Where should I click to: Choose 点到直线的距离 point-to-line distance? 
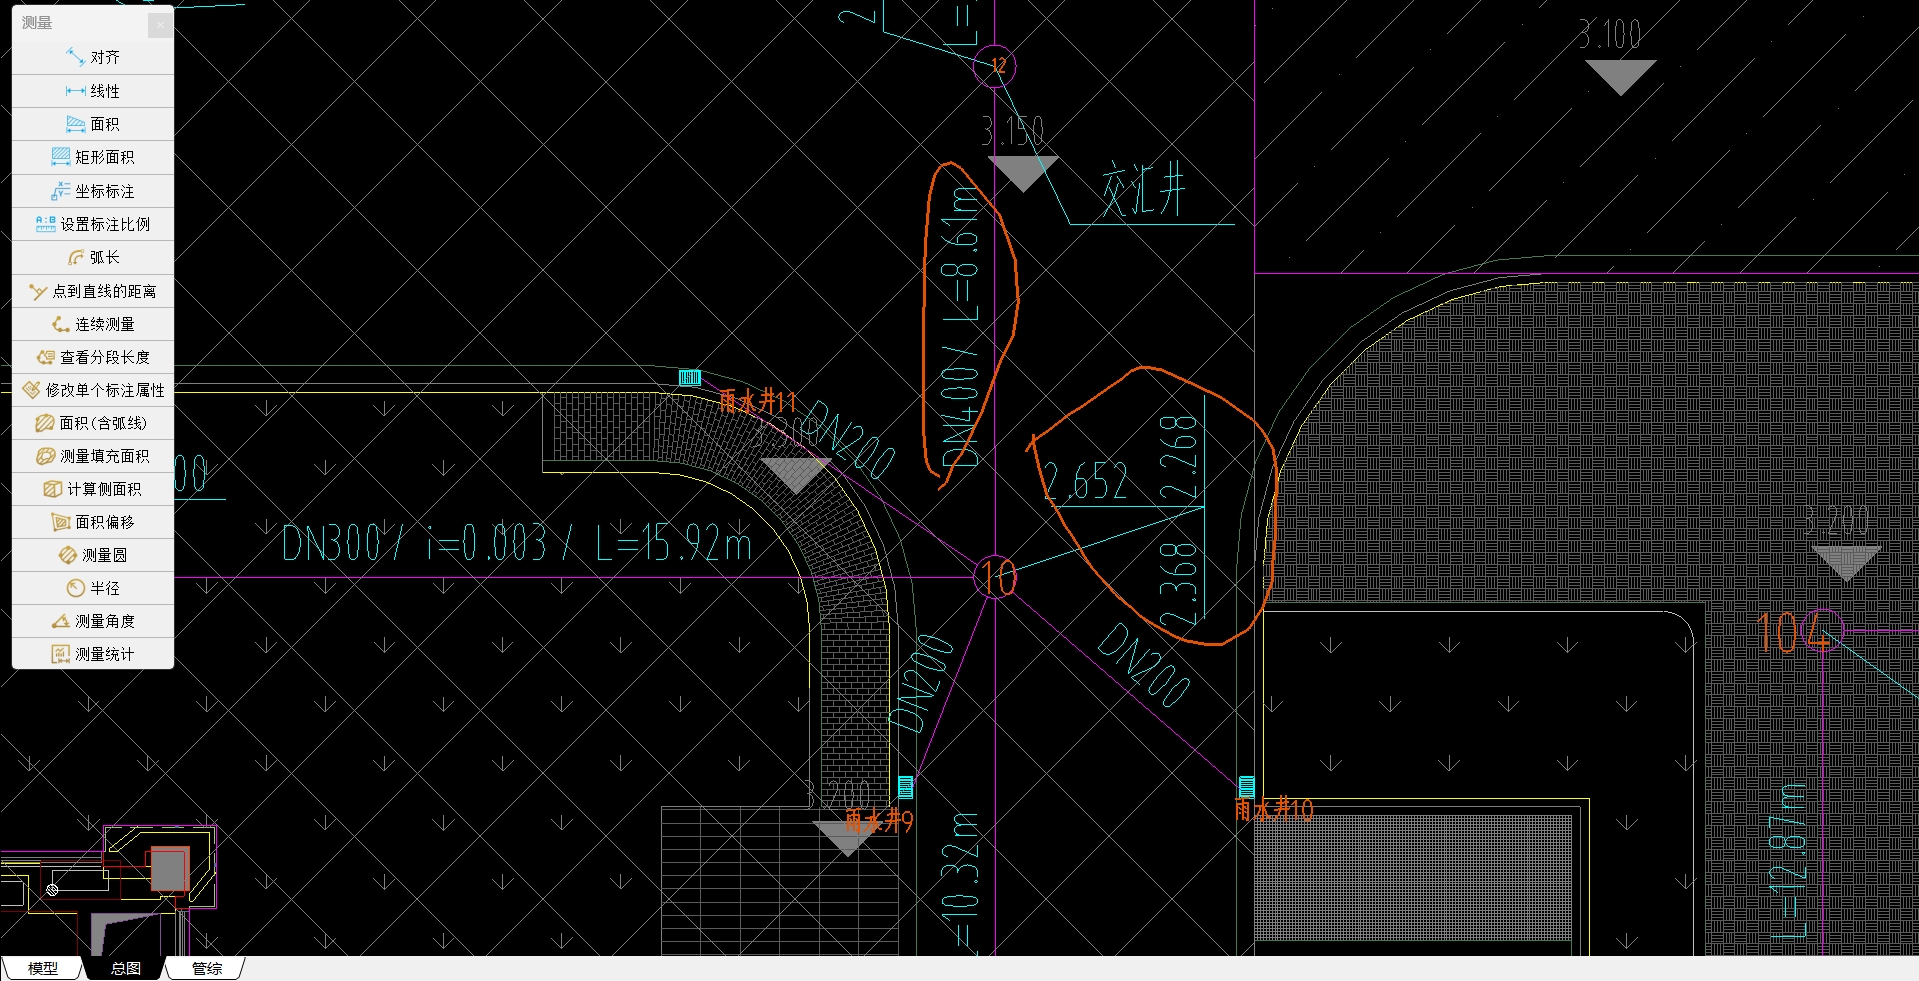pos(93,291)
